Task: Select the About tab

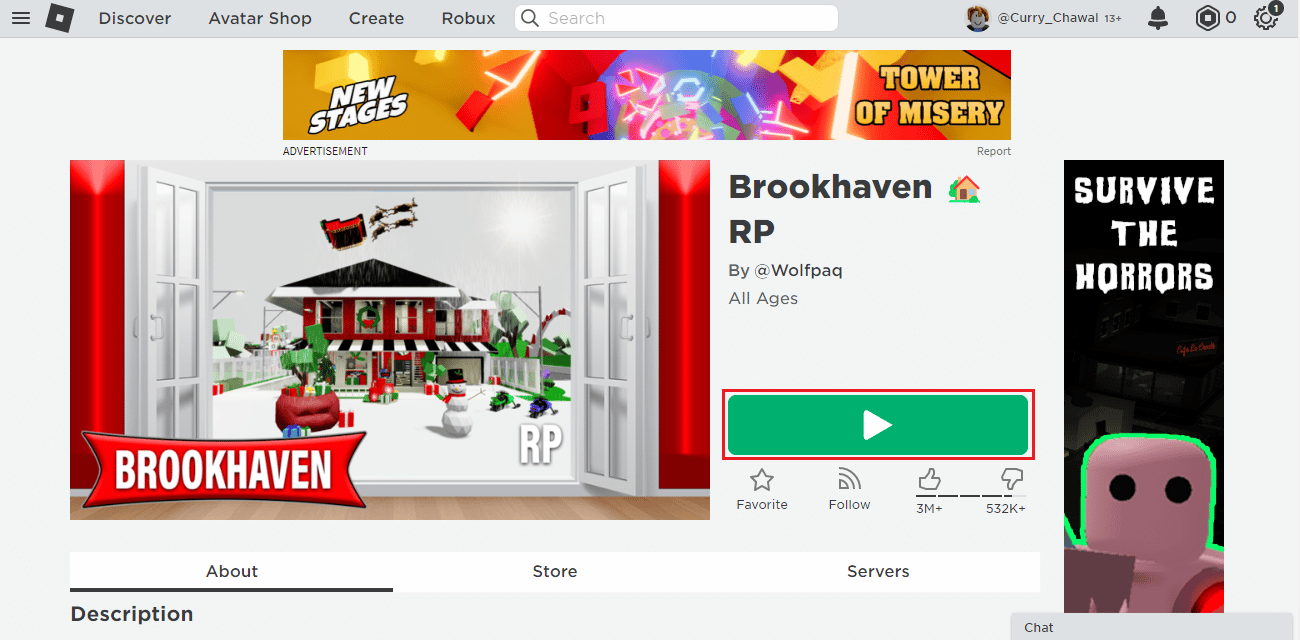Action: (x=232, y=571)
